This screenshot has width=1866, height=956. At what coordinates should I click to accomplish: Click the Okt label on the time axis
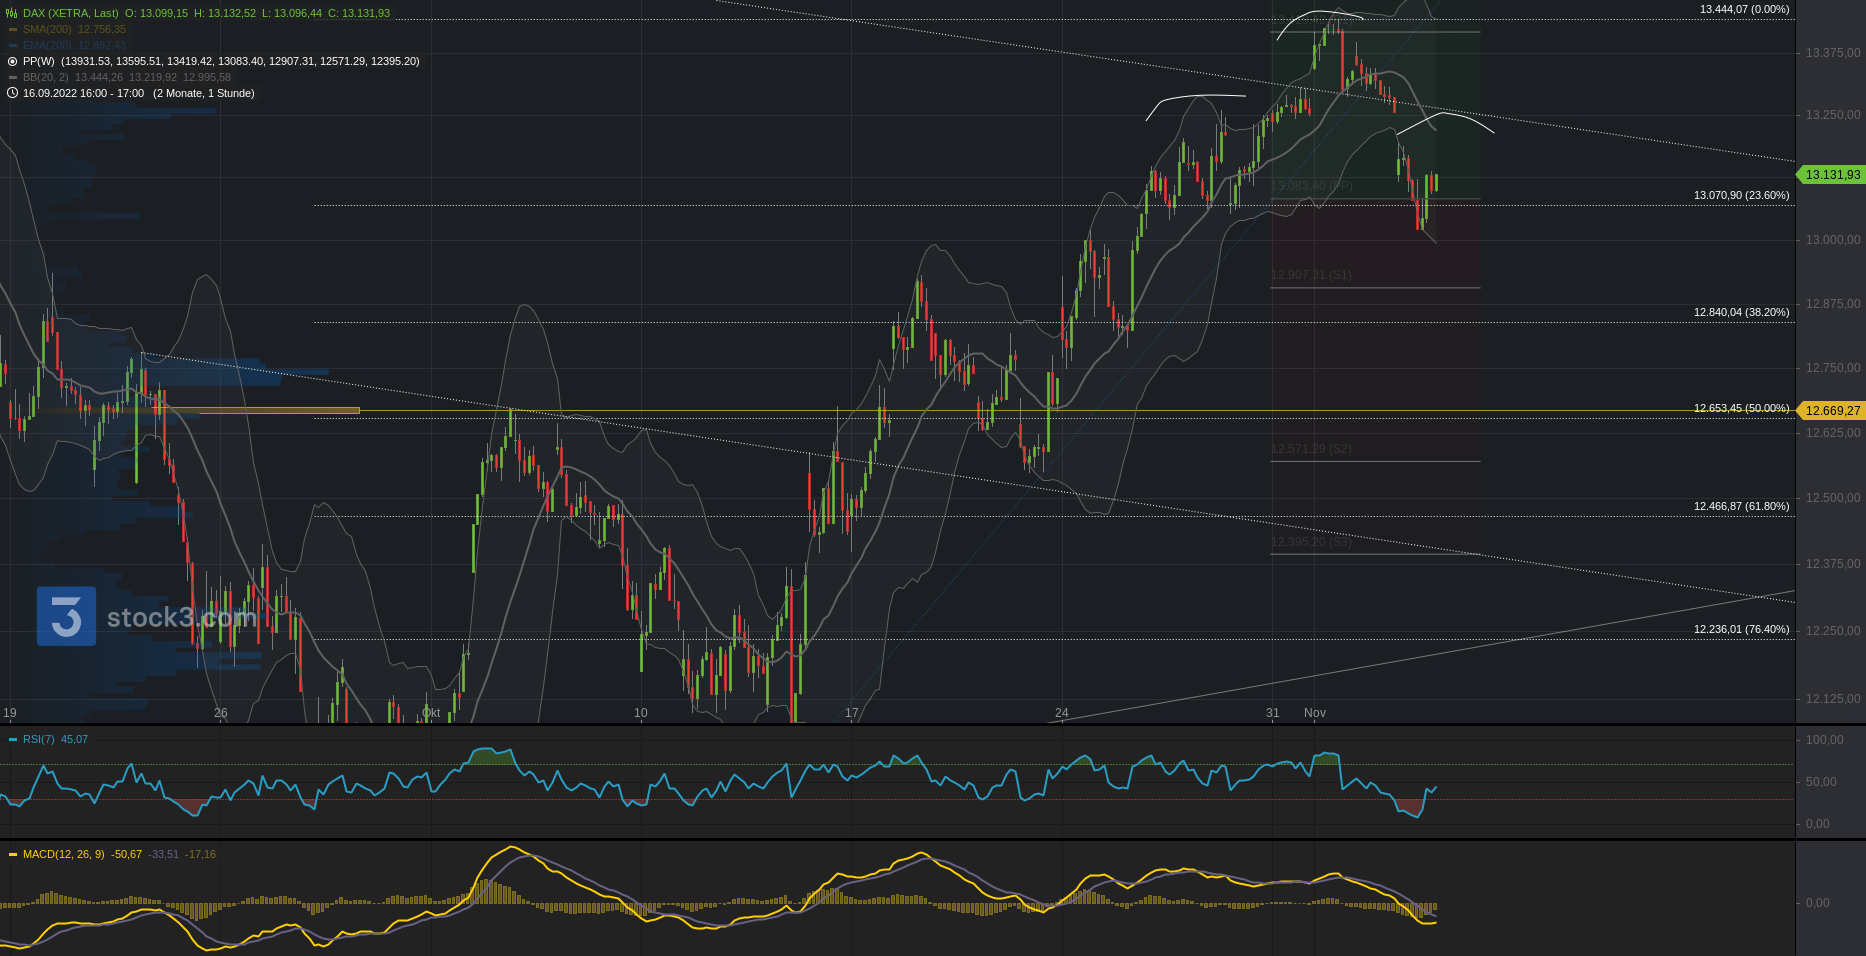[x=431, y=713]
